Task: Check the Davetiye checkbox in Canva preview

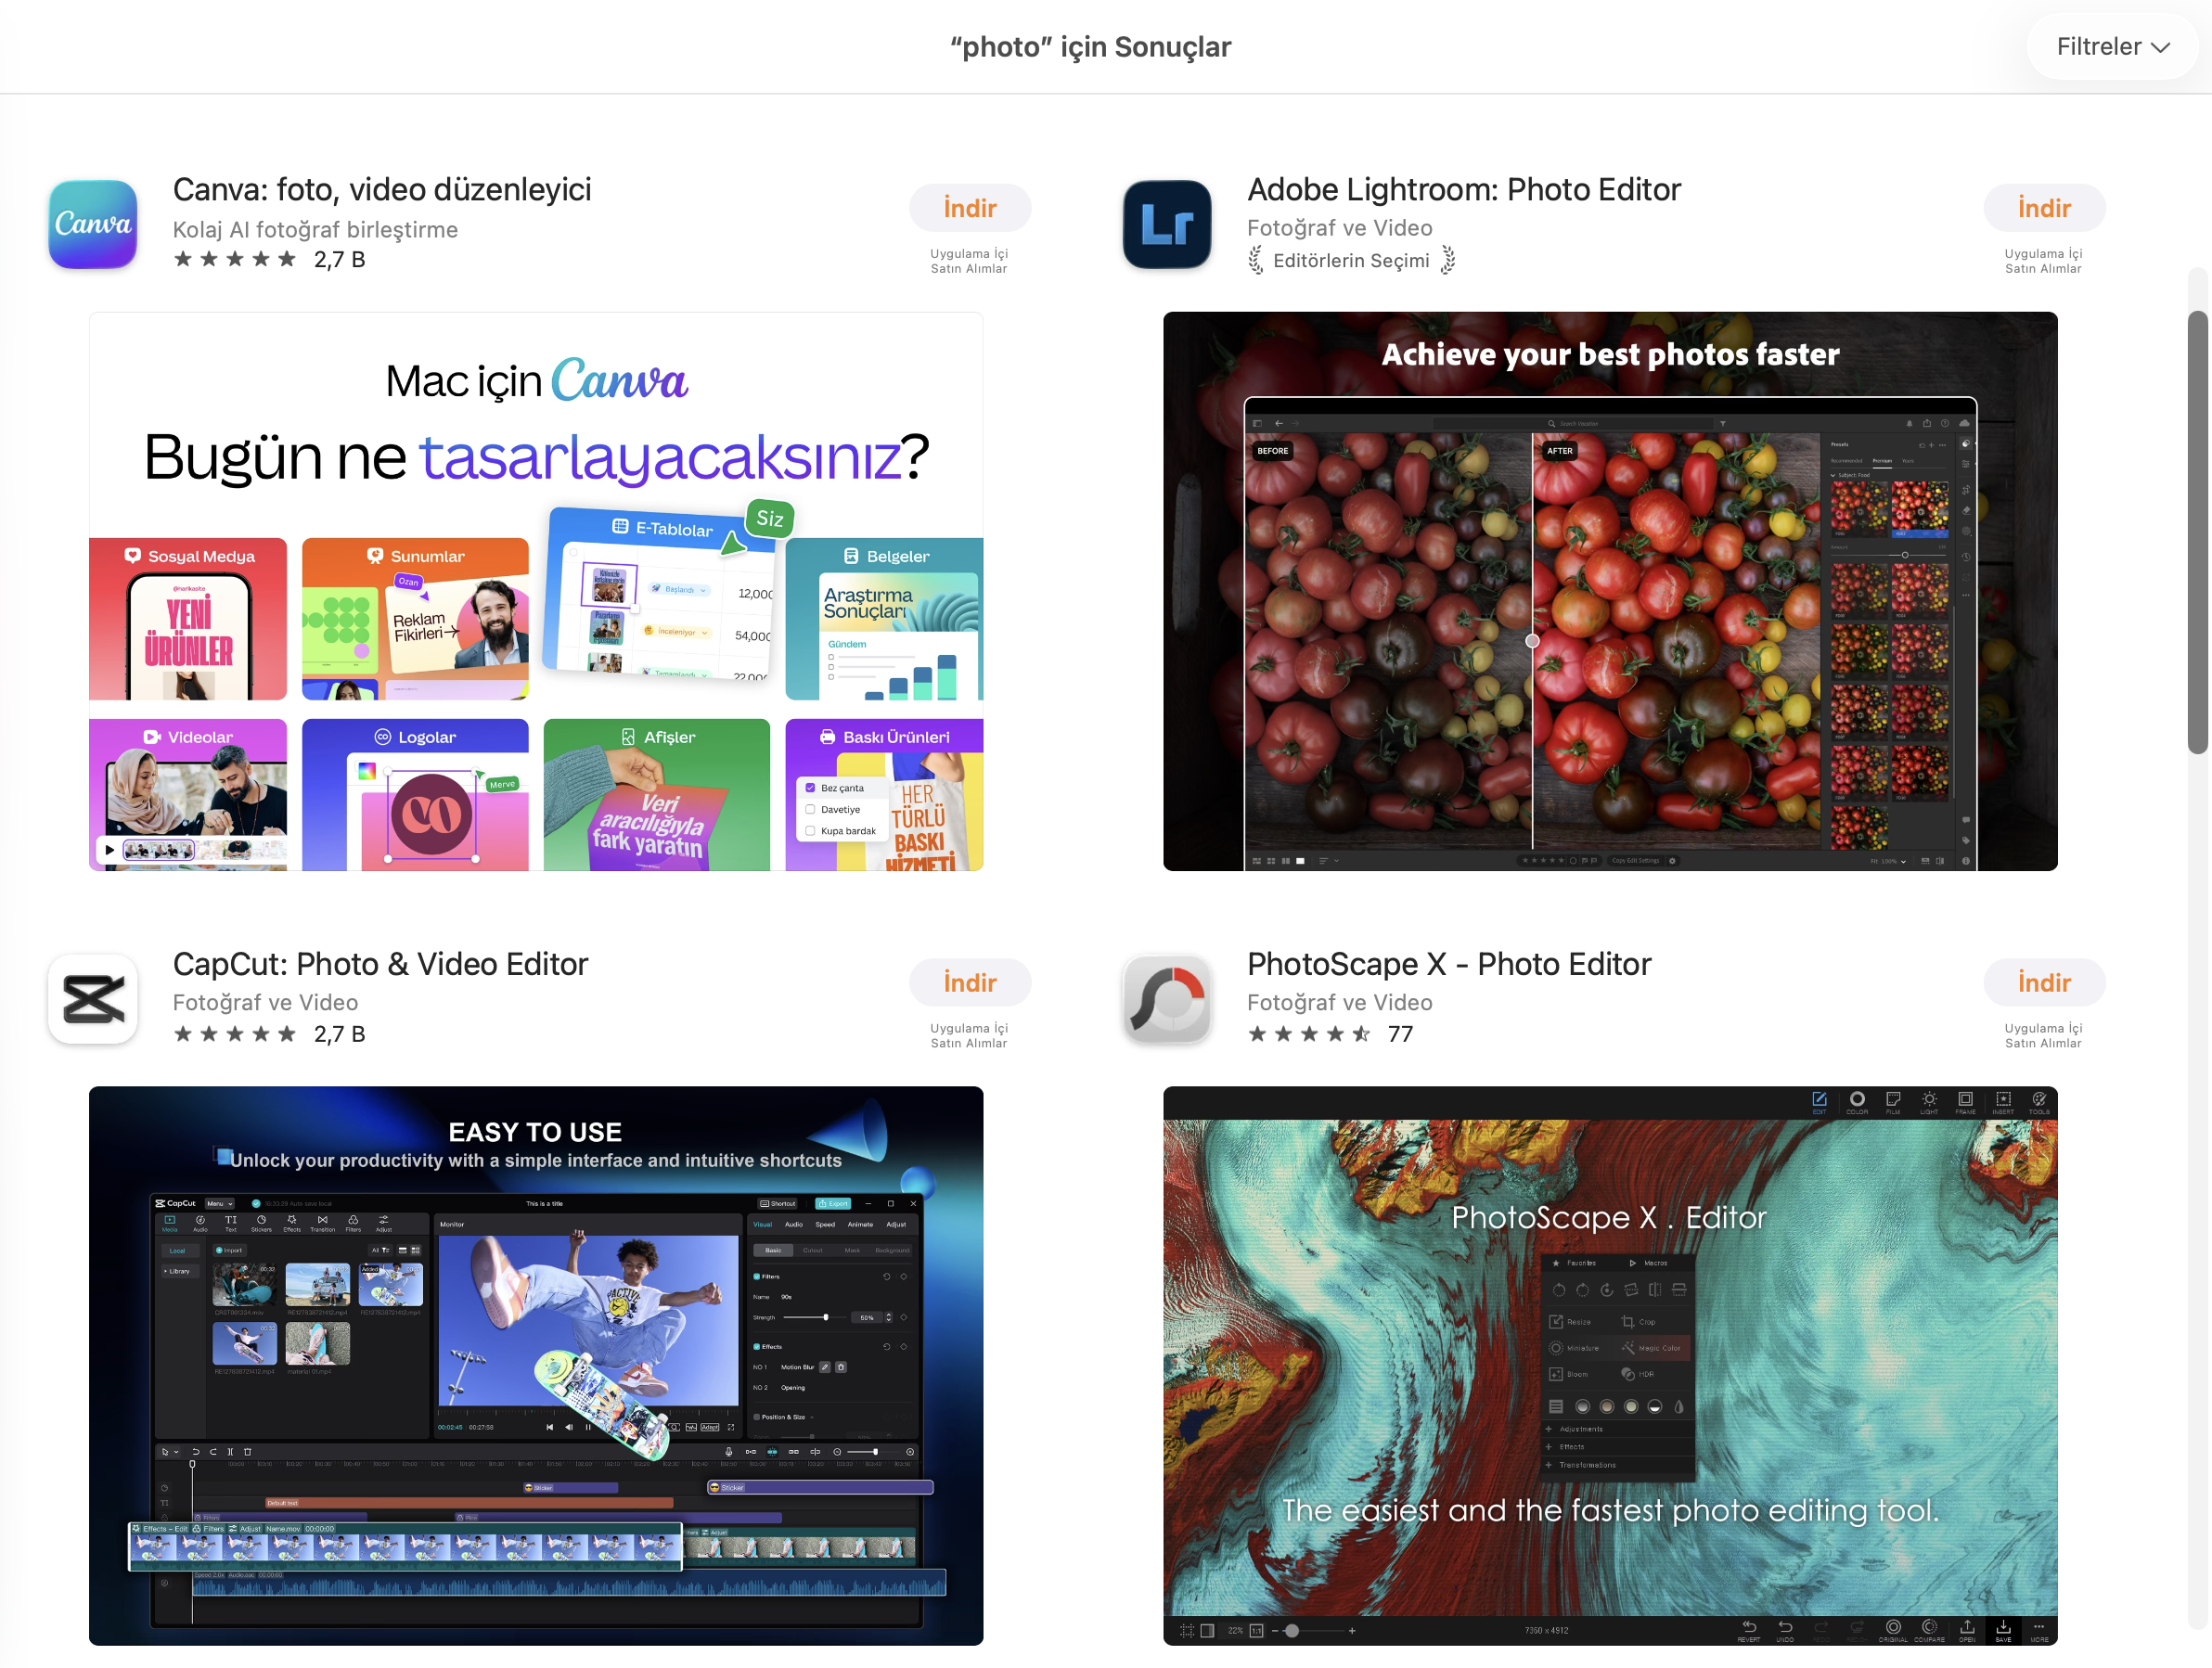Action: tap(811, 809)
